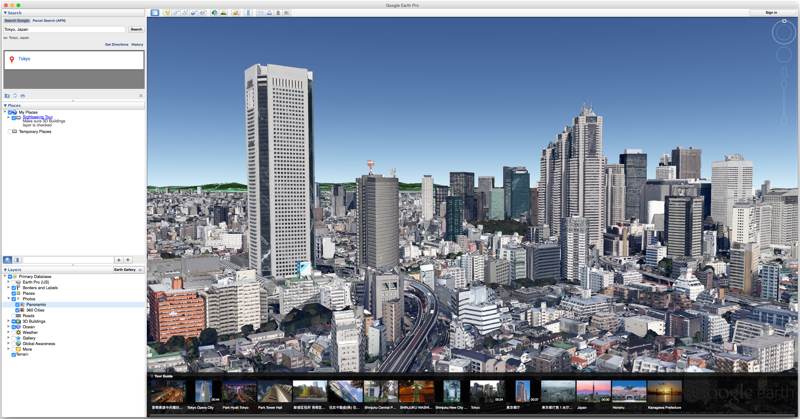Select the Add Placemark pushpin tool
Screen dimensions: 800x419
(167, 13)
